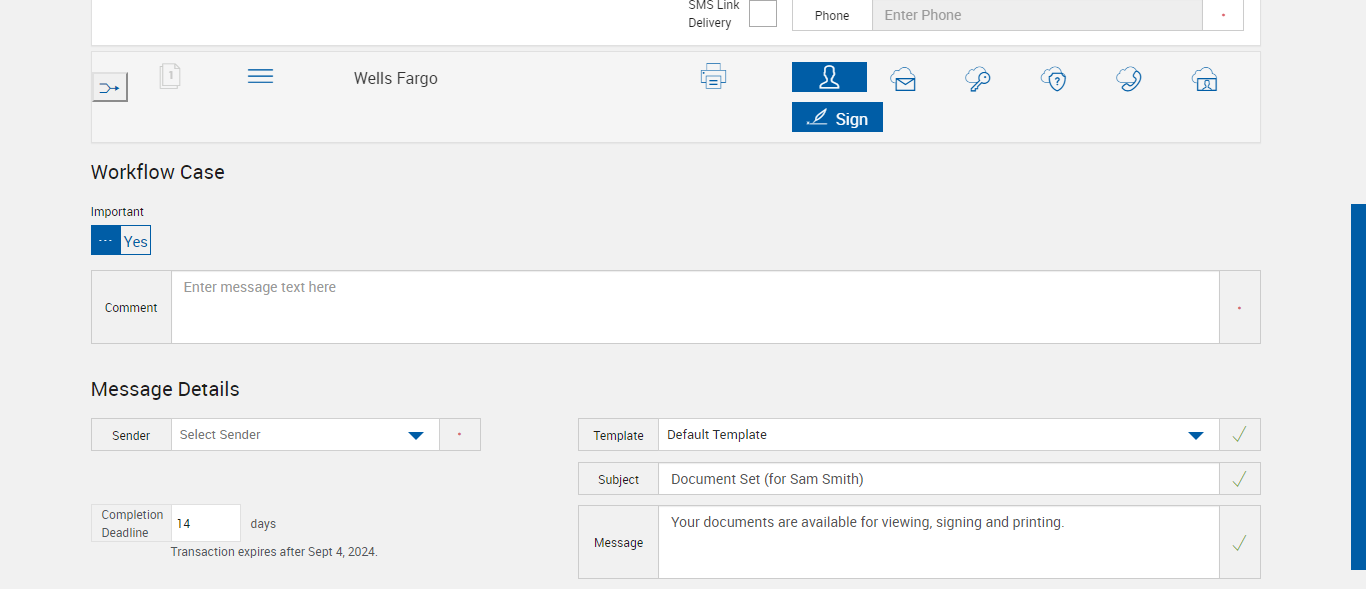The image size is (1366, 589).
Task: Check the SMS Link Delivery checkbox
Action: click(x=763, y=14)
